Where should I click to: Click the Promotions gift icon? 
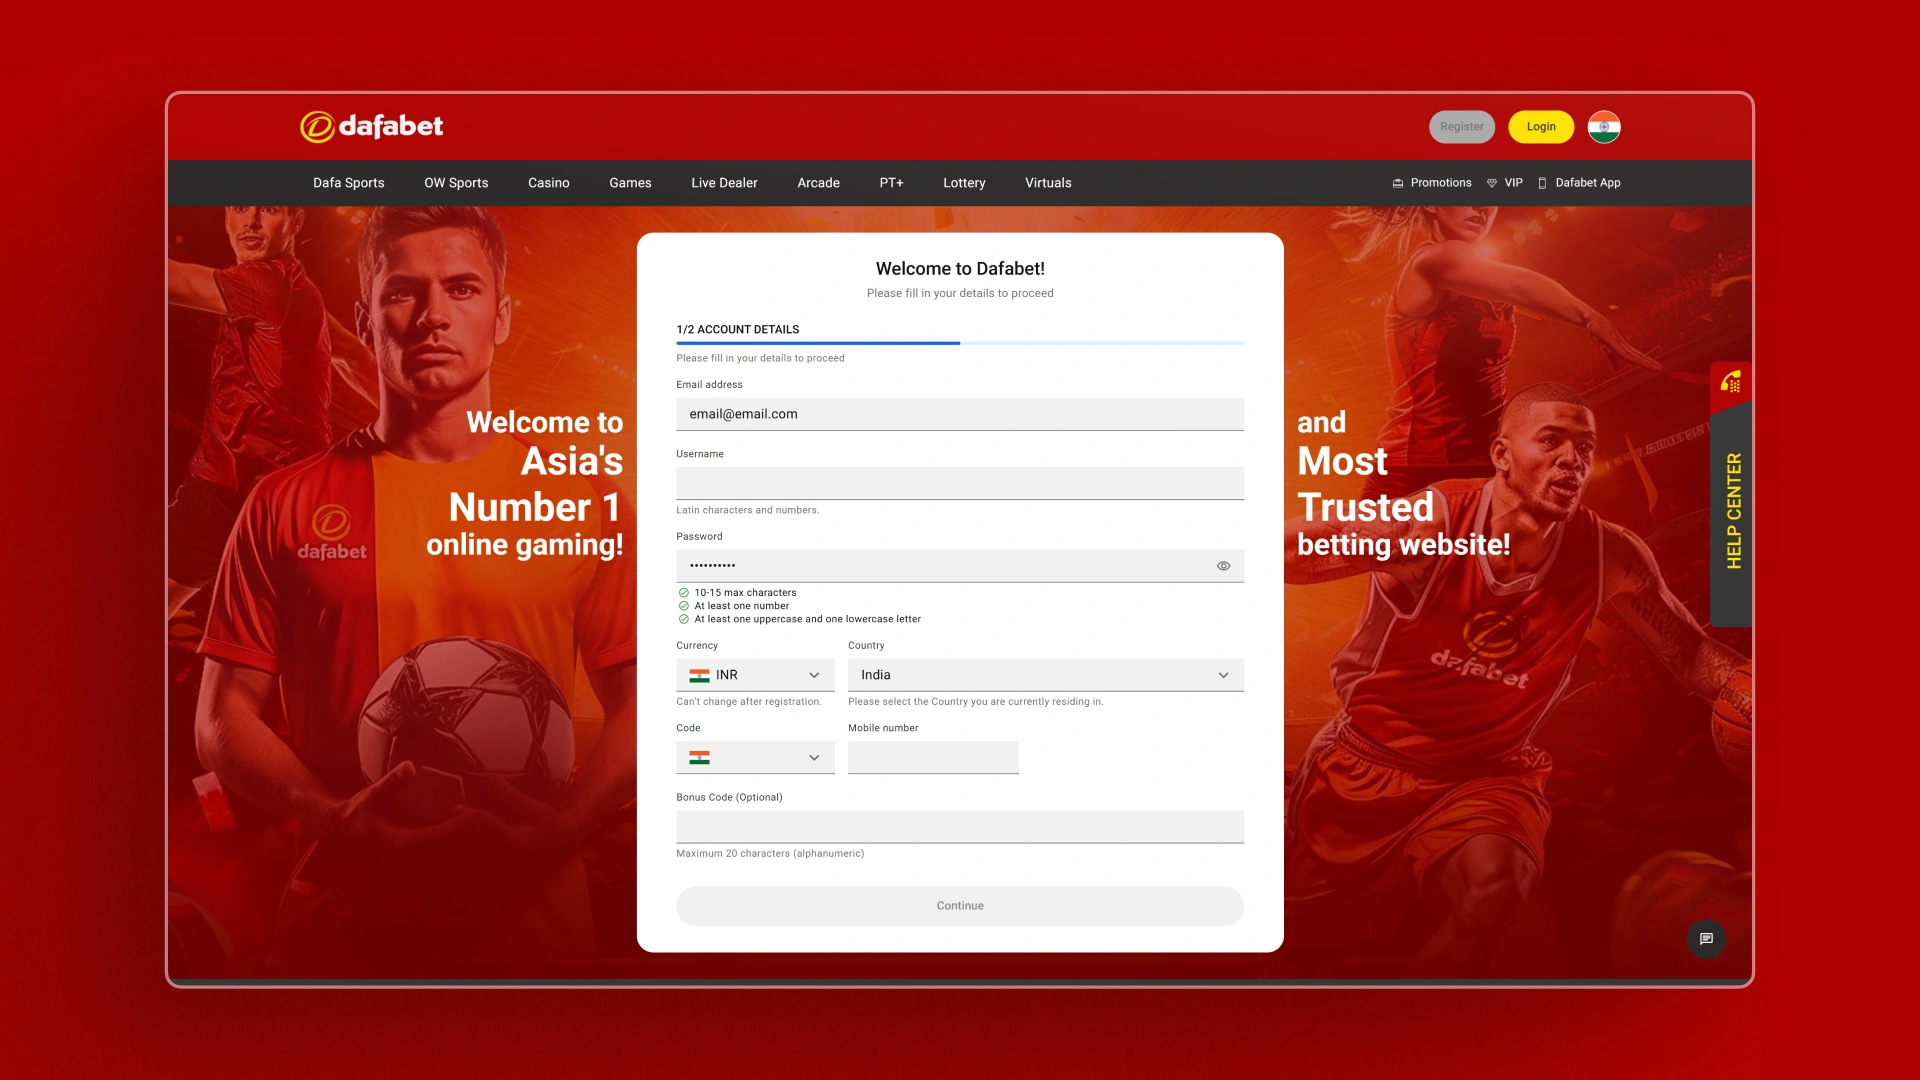[1398, 183]
